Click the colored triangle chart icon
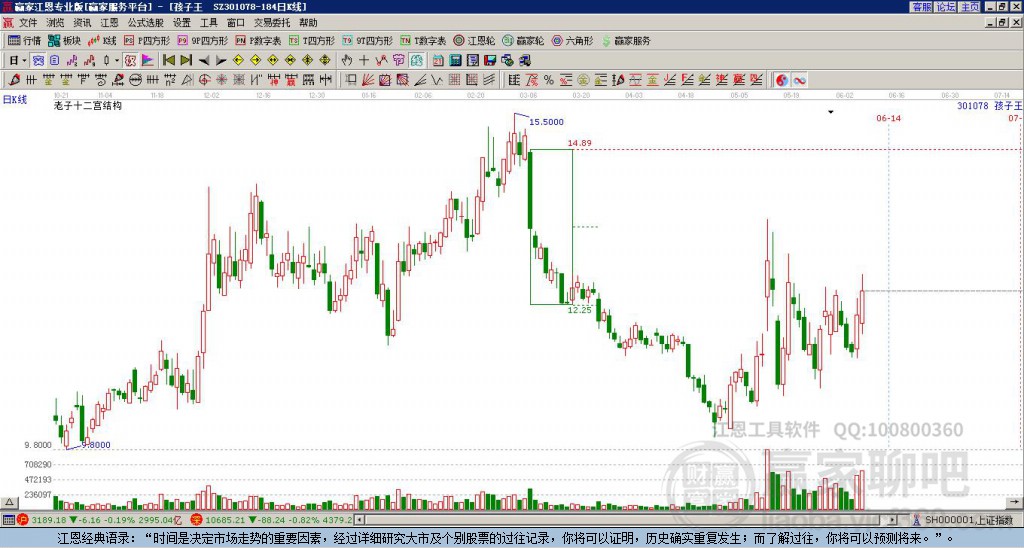Screen dimensions: 1024x548 148,60
